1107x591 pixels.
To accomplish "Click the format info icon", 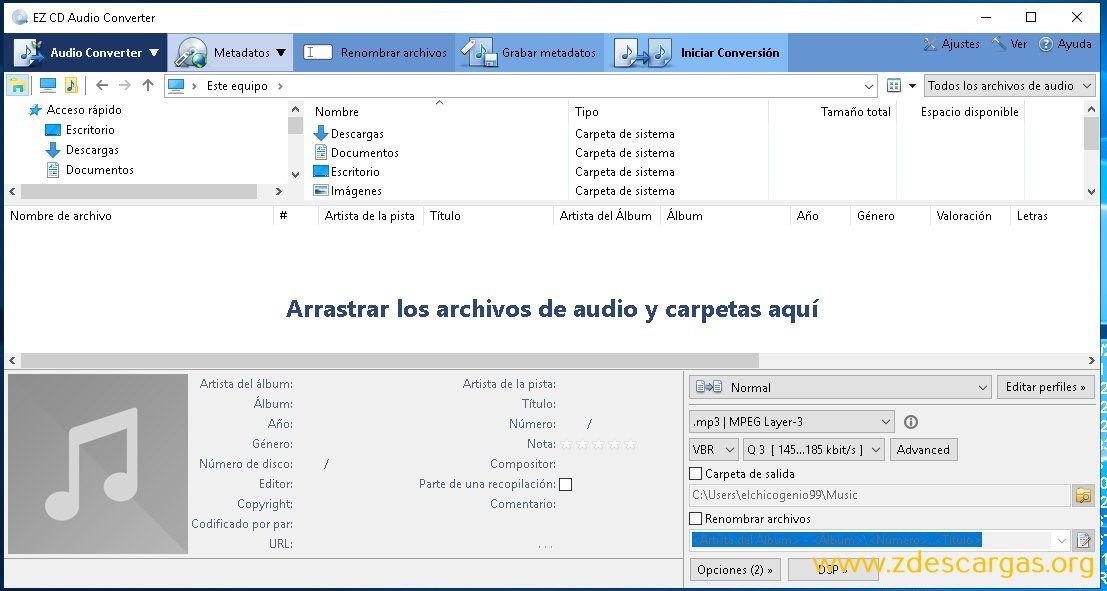I will coord(911,422).
